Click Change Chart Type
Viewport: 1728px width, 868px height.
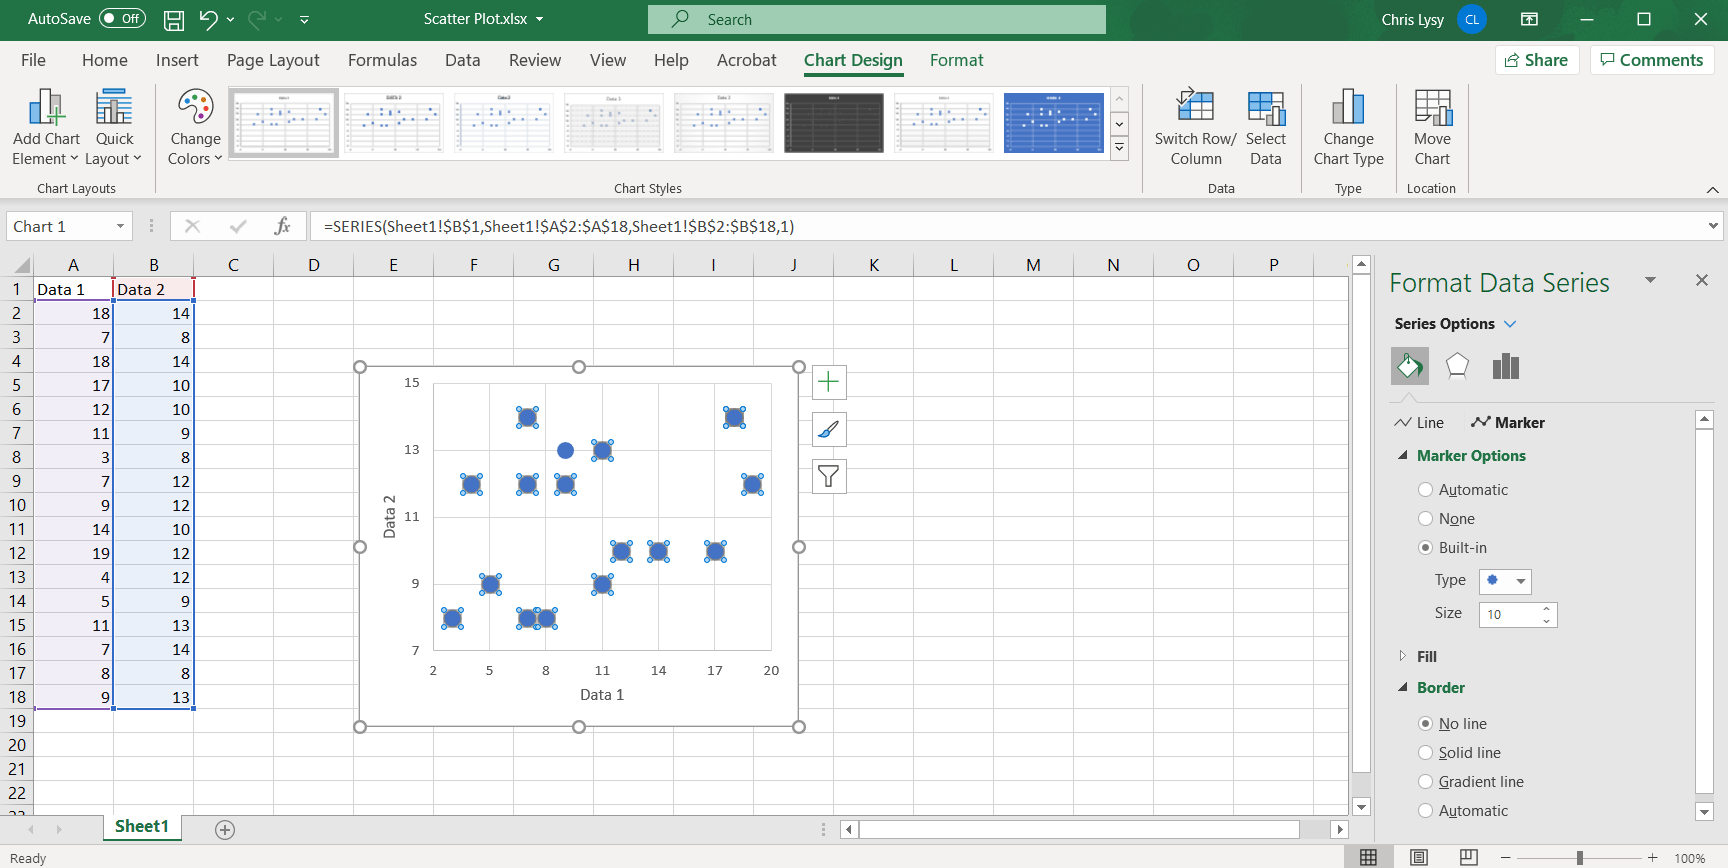click(x=1349, y=128)
